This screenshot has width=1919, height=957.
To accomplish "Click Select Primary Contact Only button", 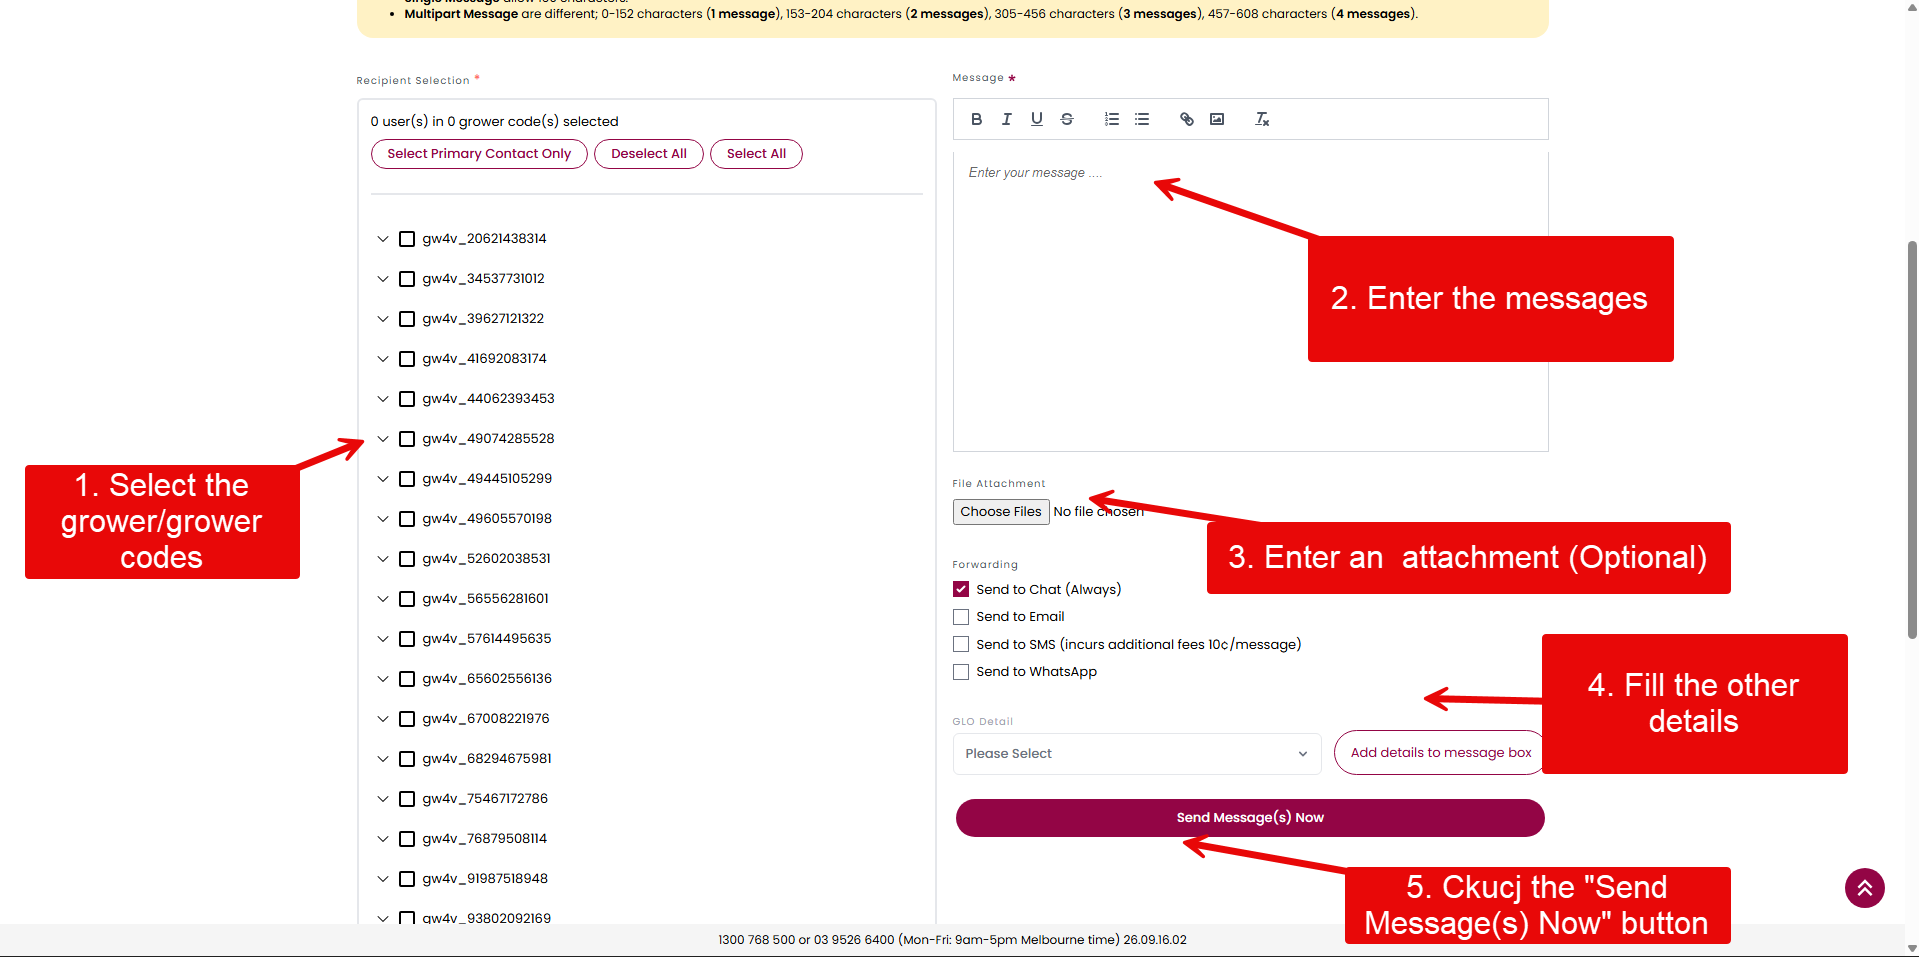I will tap(479, 154).
